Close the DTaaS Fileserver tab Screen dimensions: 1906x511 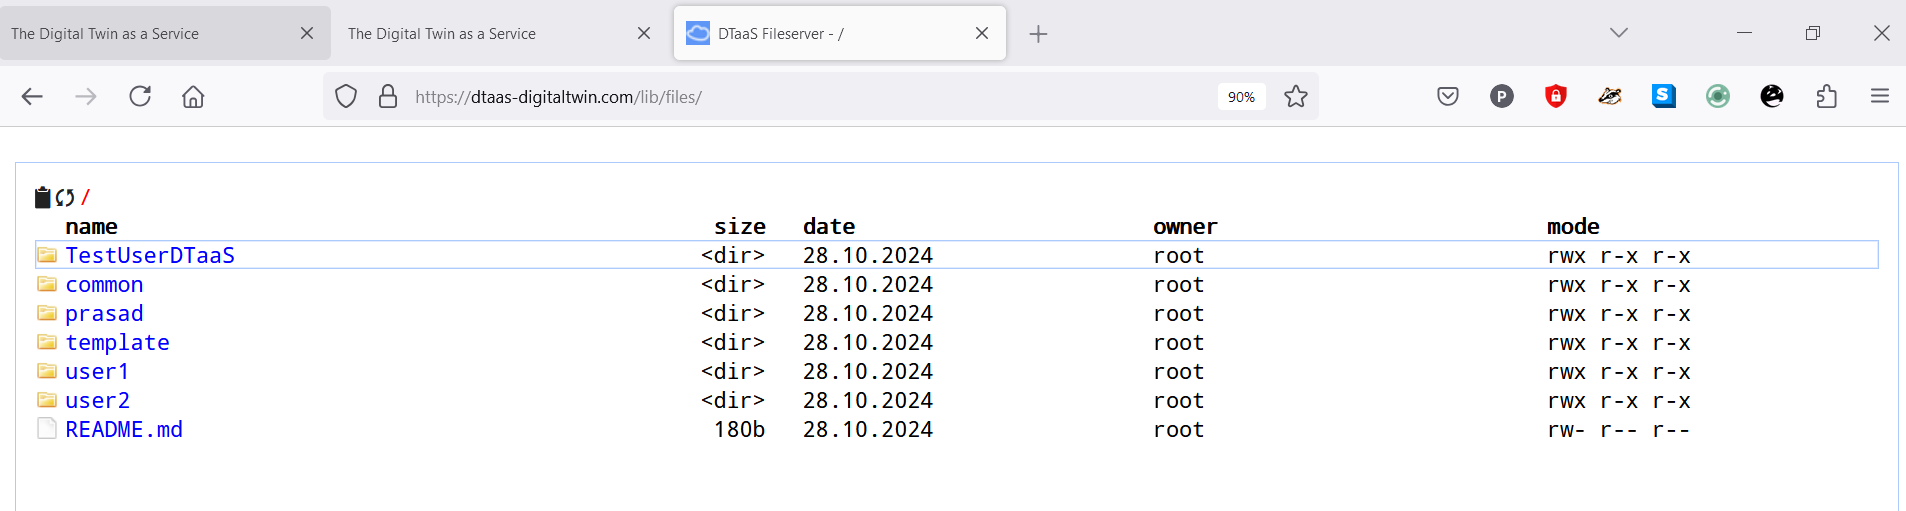982,33
